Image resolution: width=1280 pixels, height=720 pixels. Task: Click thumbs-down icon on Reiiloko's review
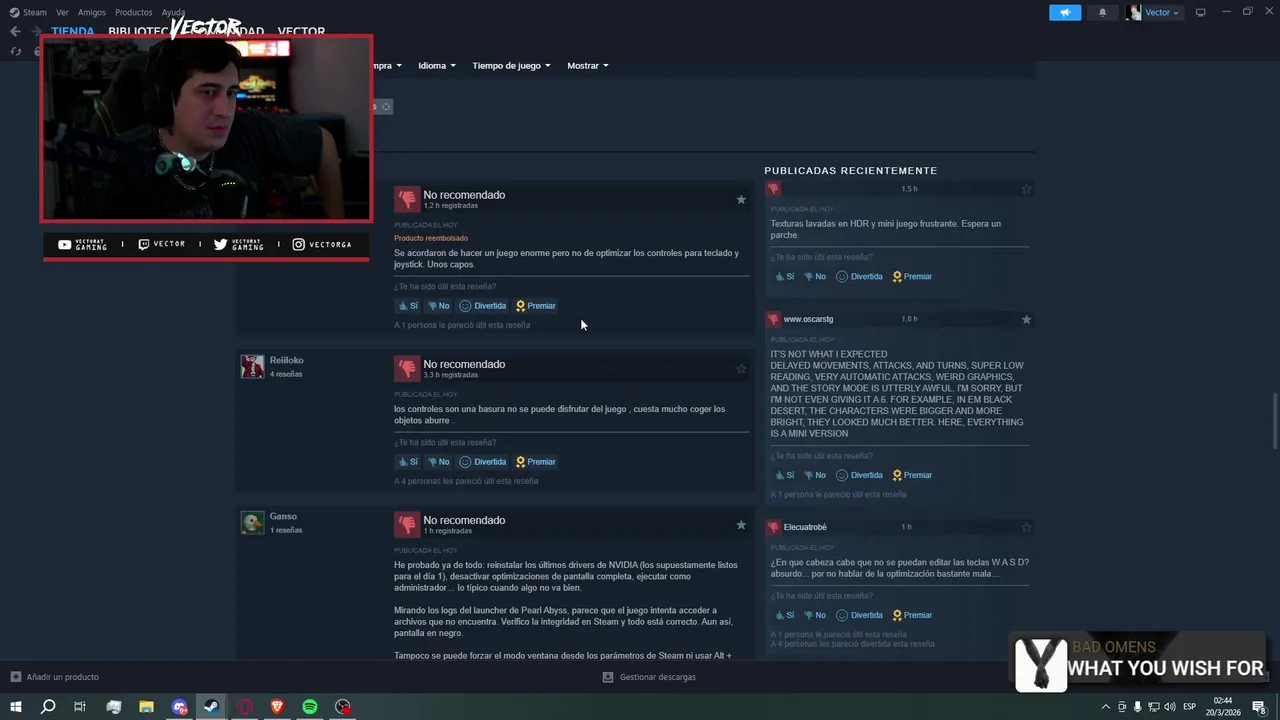pos(406,368)
